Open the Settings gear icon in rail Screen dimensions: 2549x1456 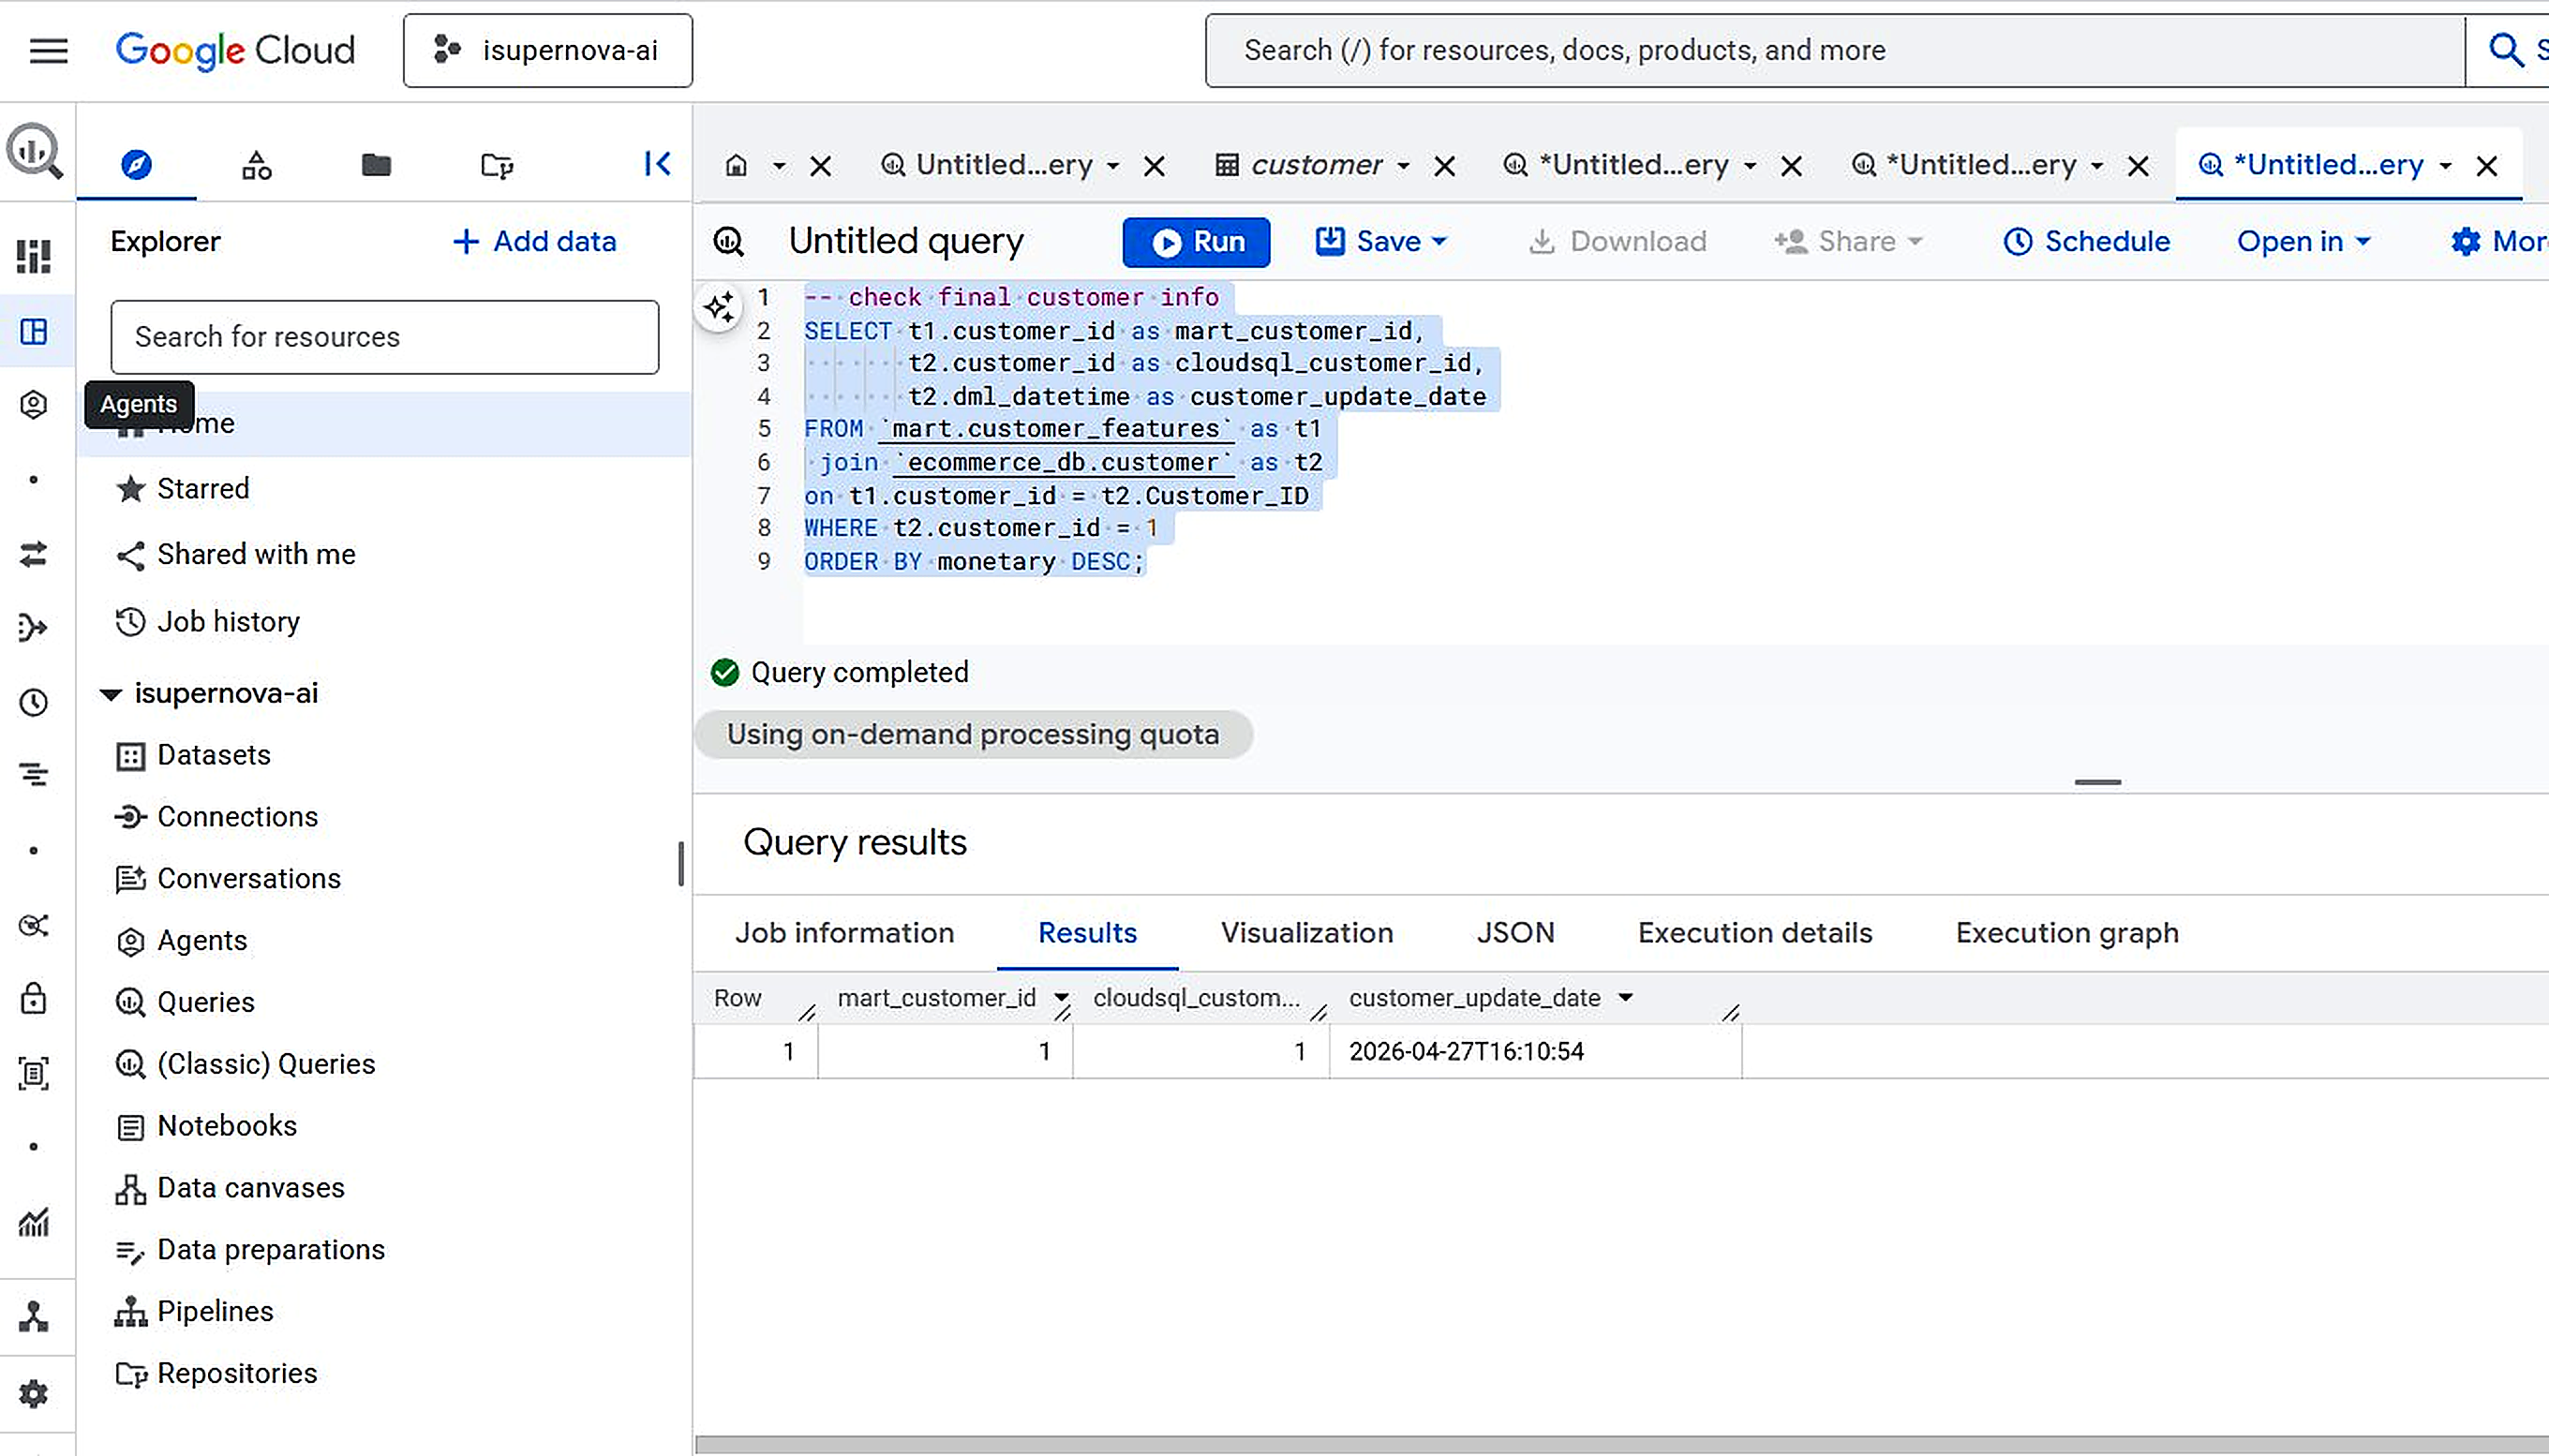(x=34, y=1393)
